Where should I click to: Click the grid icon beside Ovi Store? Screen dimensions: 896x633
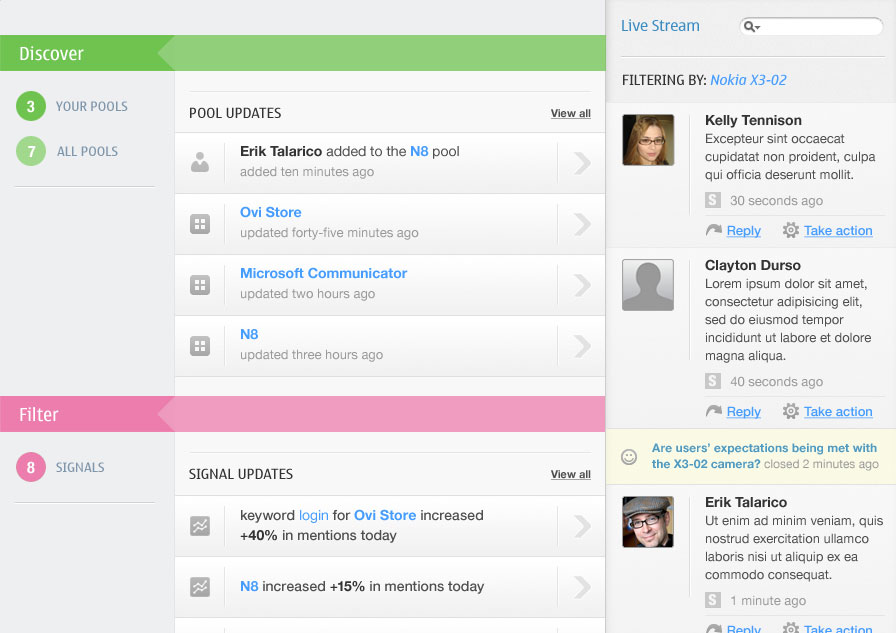click(x=200, y=224)
